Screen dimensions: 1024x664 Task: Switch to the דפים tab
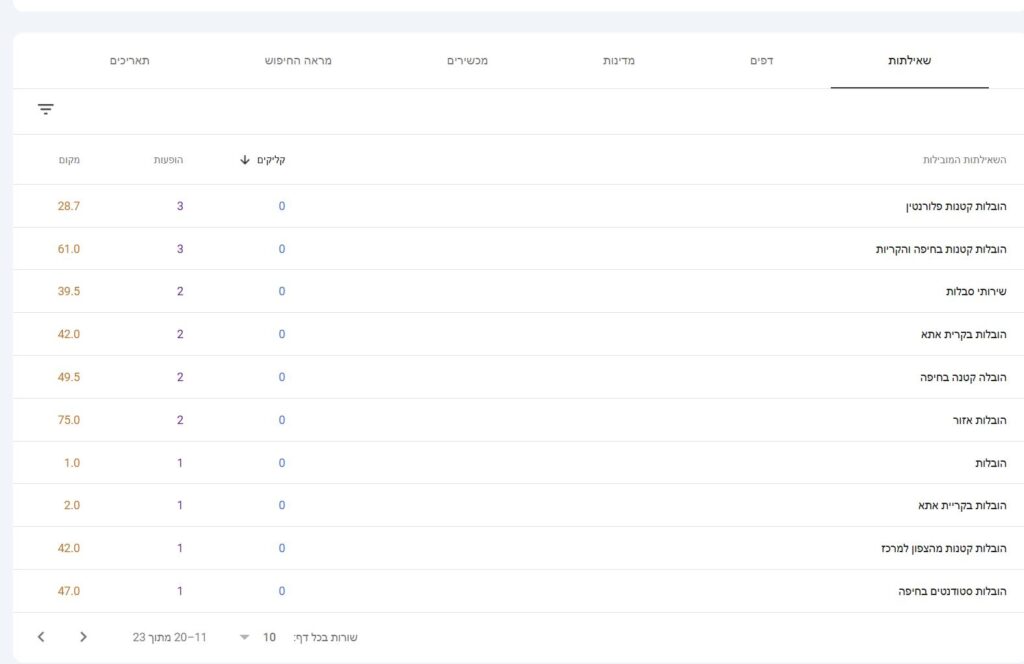pyautogui.click(x=762, y=61)
